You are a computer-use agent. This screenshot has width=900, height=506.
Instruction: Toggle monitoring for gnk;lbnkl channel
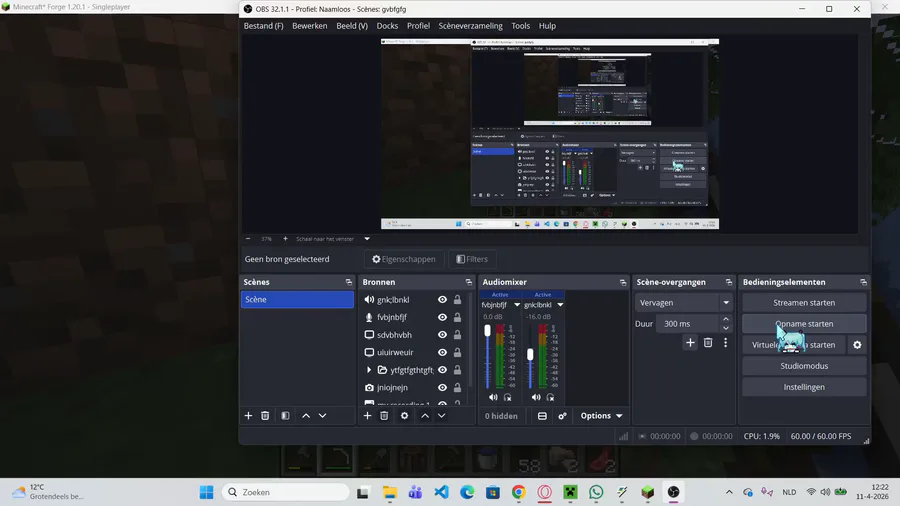(550, 397)
